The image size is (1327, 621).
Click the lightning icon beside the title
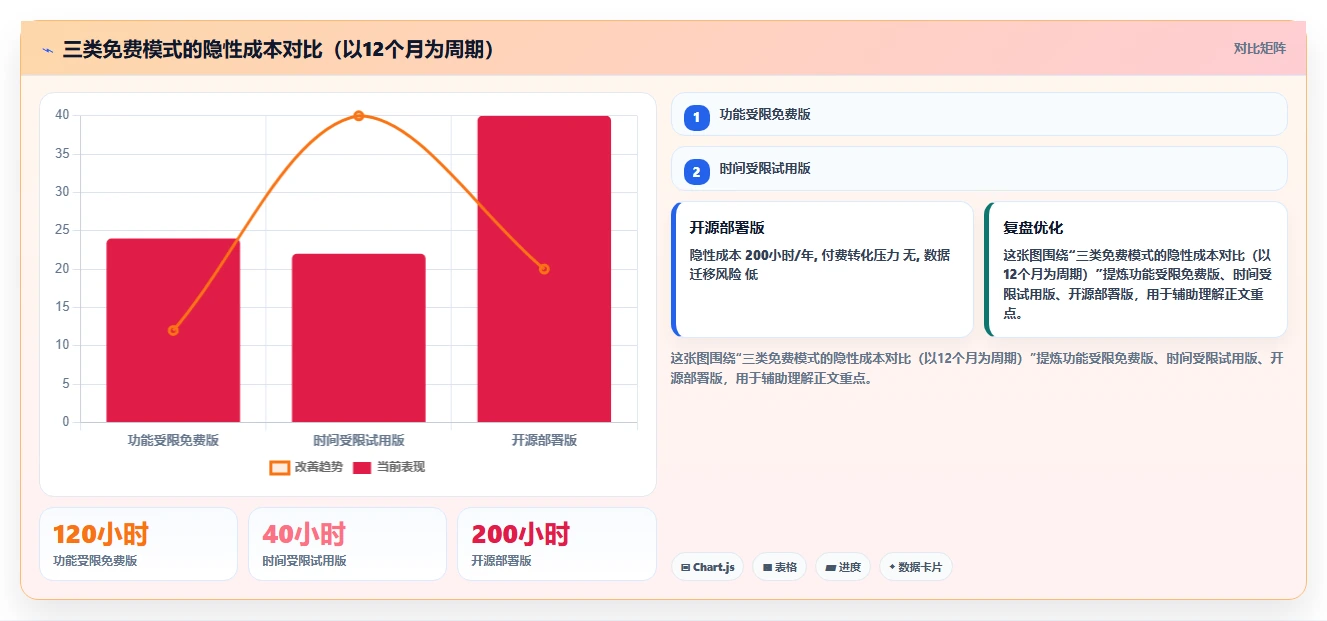47,50
